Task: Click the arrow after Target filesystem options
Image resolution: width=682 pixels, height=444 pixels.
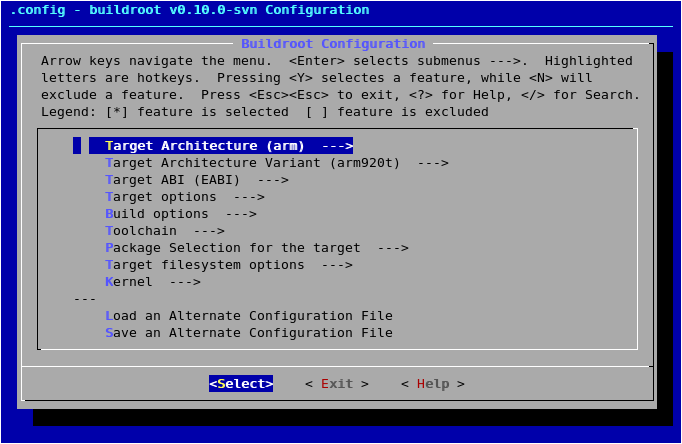Action: [x=336, y=265]
